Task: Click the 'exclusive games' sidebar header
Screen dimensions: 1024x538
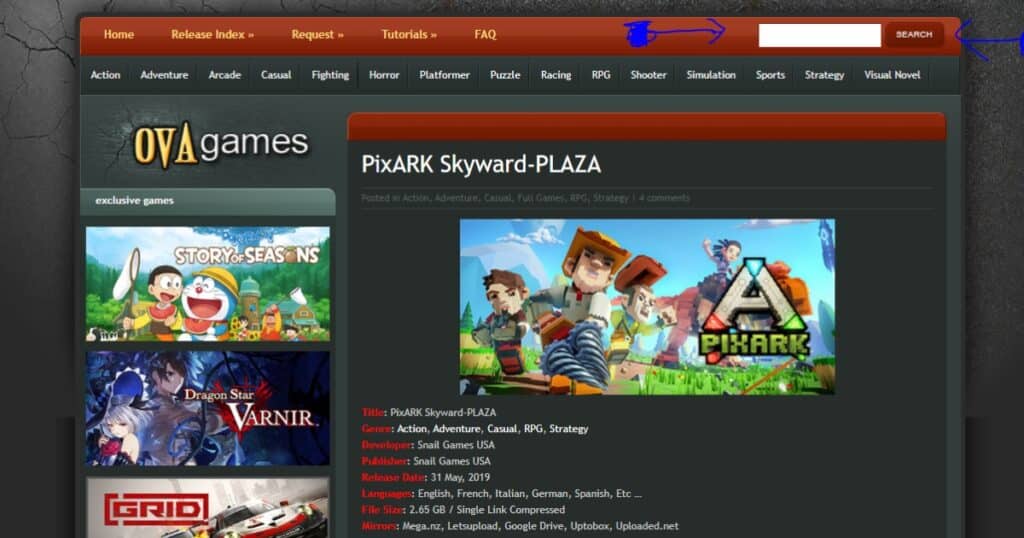Action: (x=208, y=201)
